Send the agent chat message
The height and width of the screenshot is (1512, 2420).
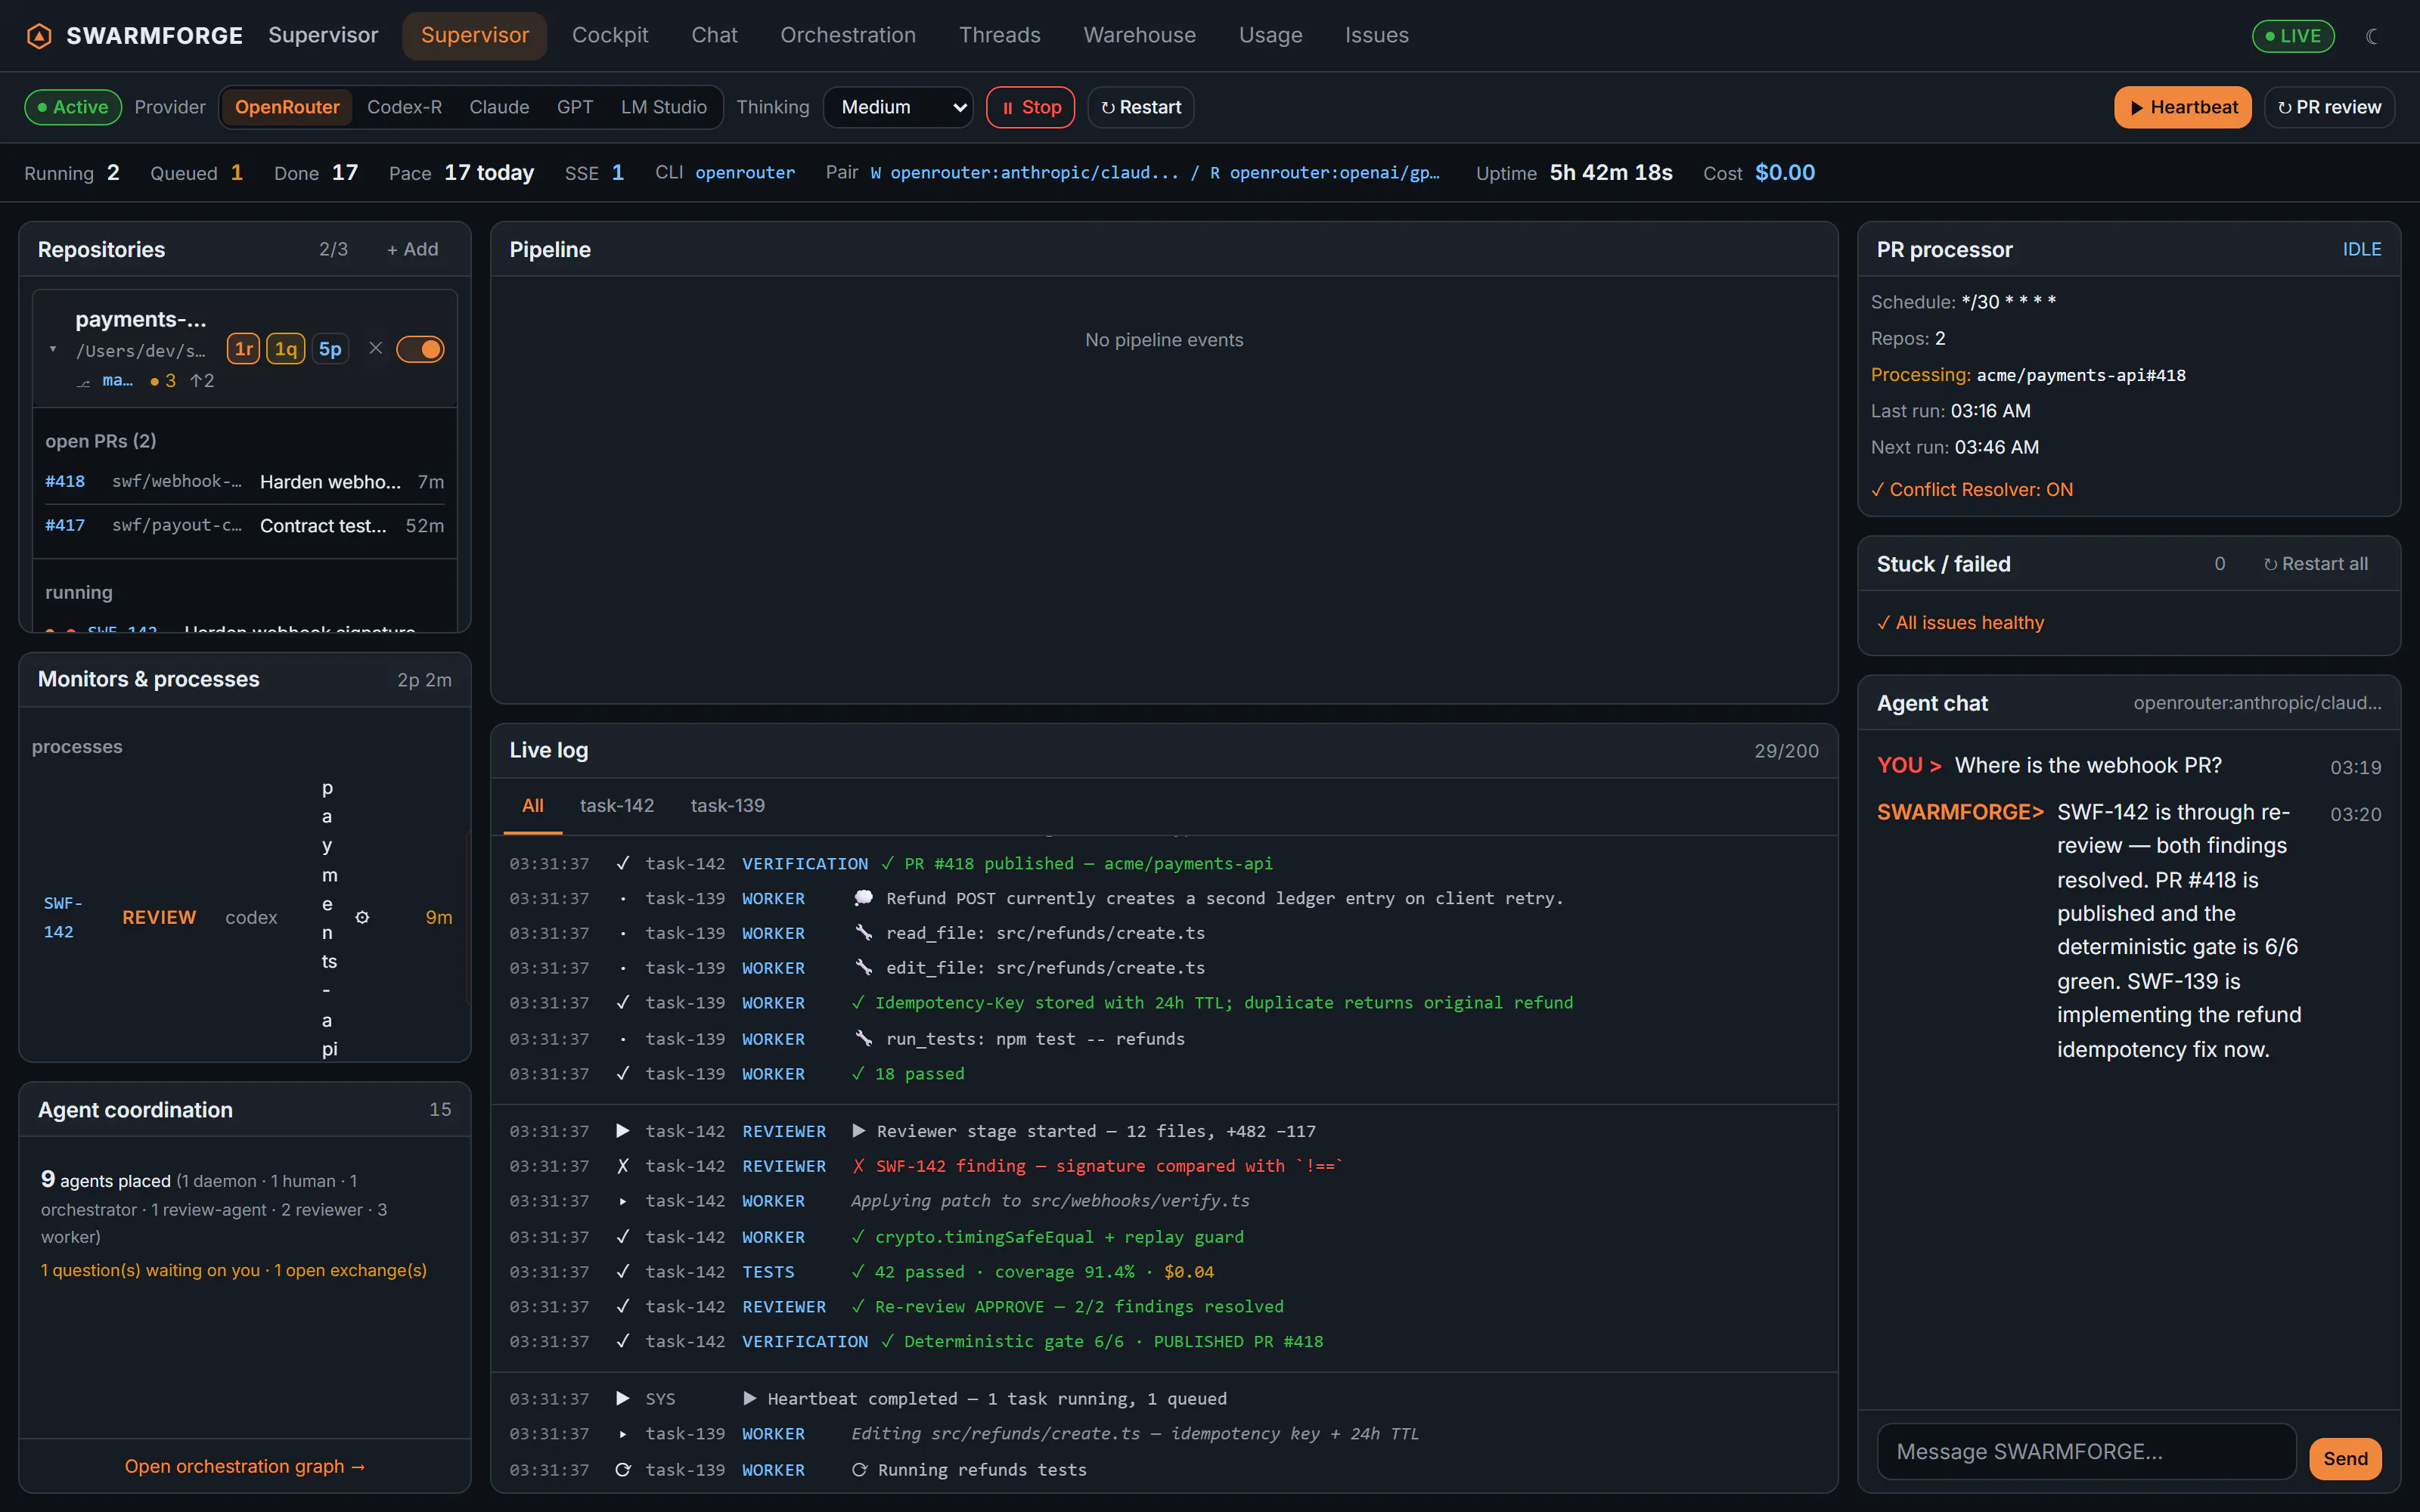coord(2345,1458)
